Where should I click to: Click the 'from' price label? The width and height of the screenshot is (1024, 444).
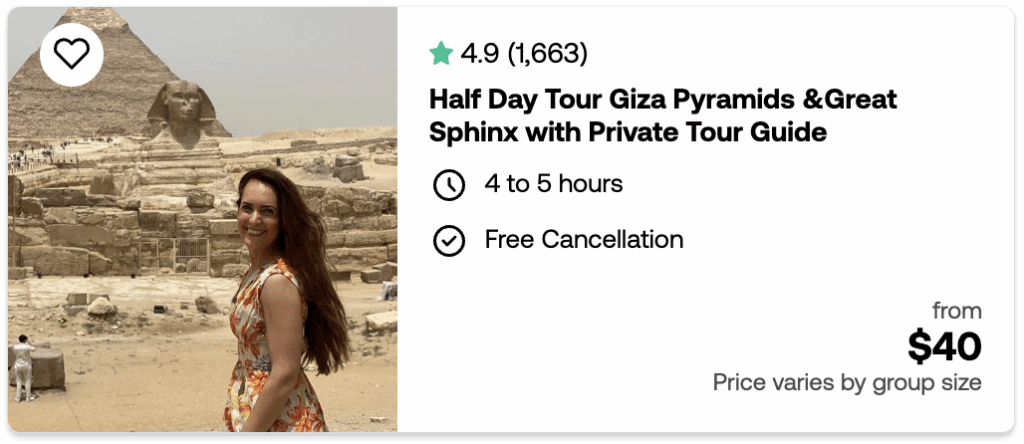956,310
